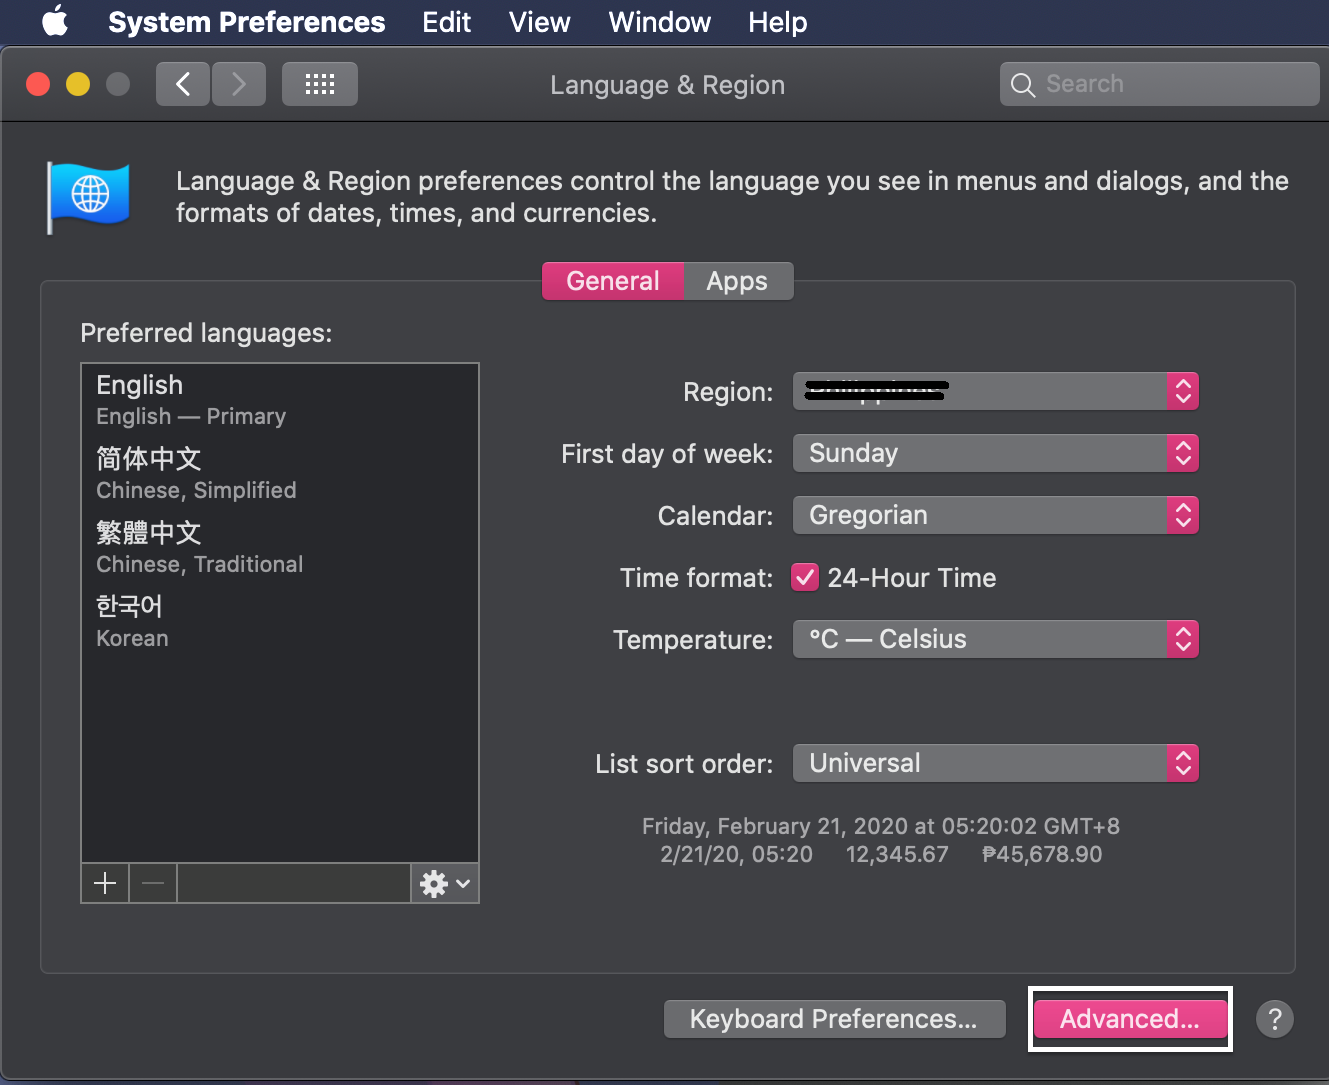Viewport: 1329px width, 1085px height.
Task: Open the gear actions menu
Action: click(444, 883)
